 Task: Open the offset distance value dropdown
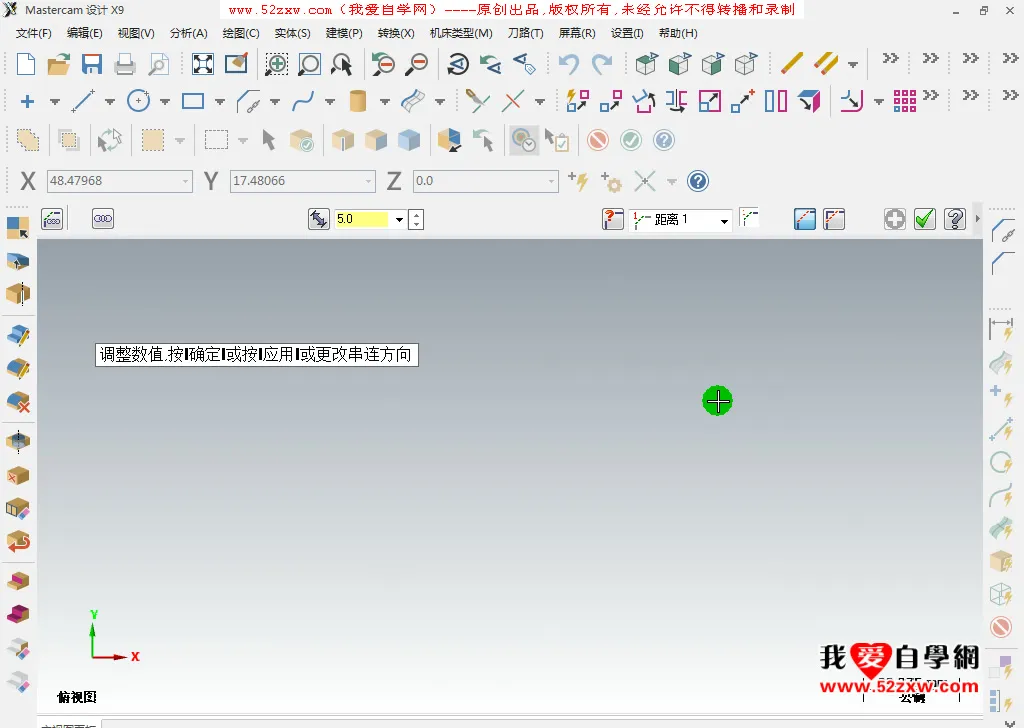399,220
